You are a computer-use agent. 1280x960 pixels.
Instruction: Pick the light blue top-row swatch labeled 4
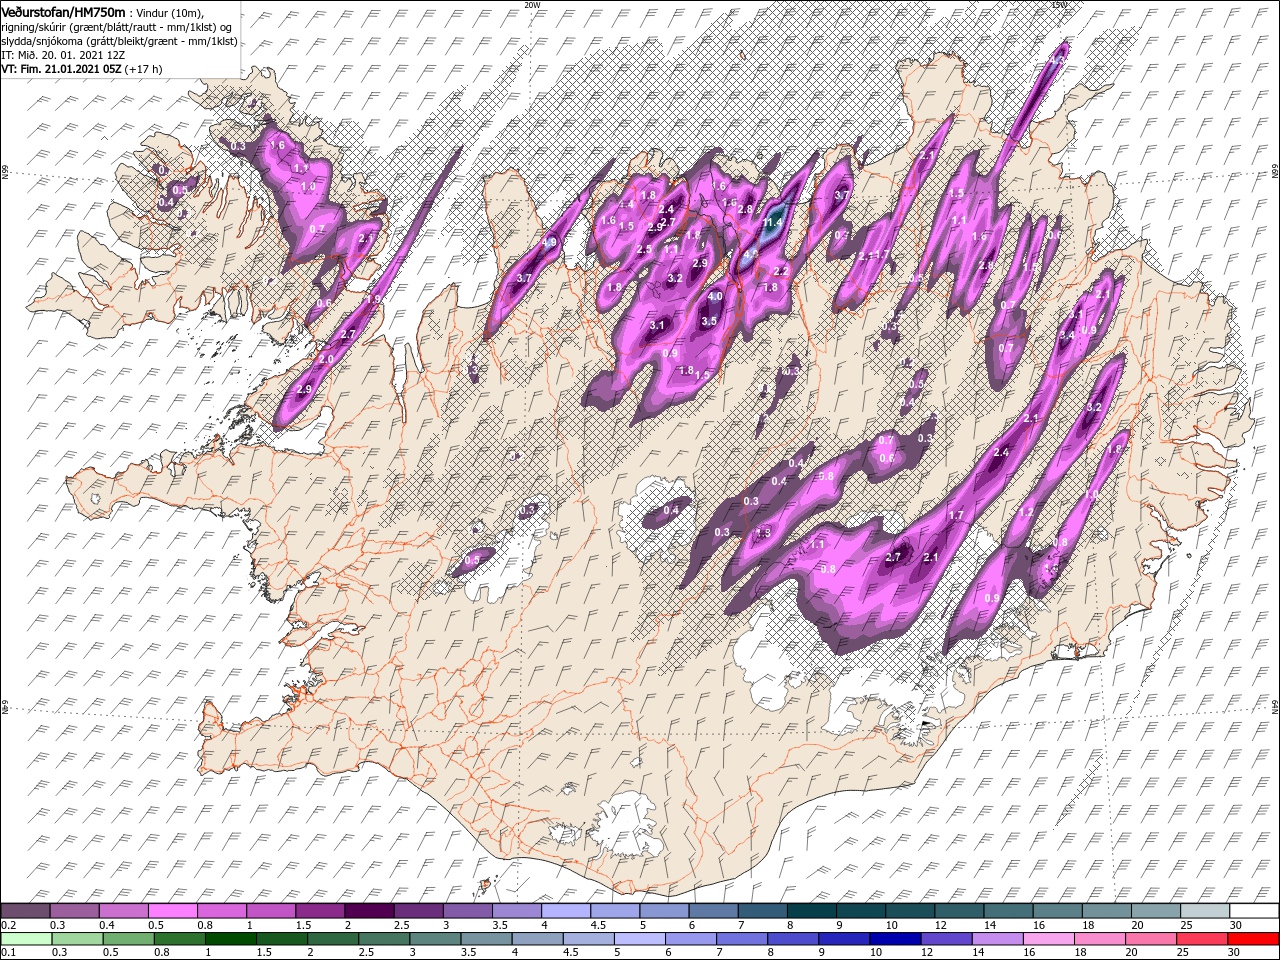pos(565,910)
